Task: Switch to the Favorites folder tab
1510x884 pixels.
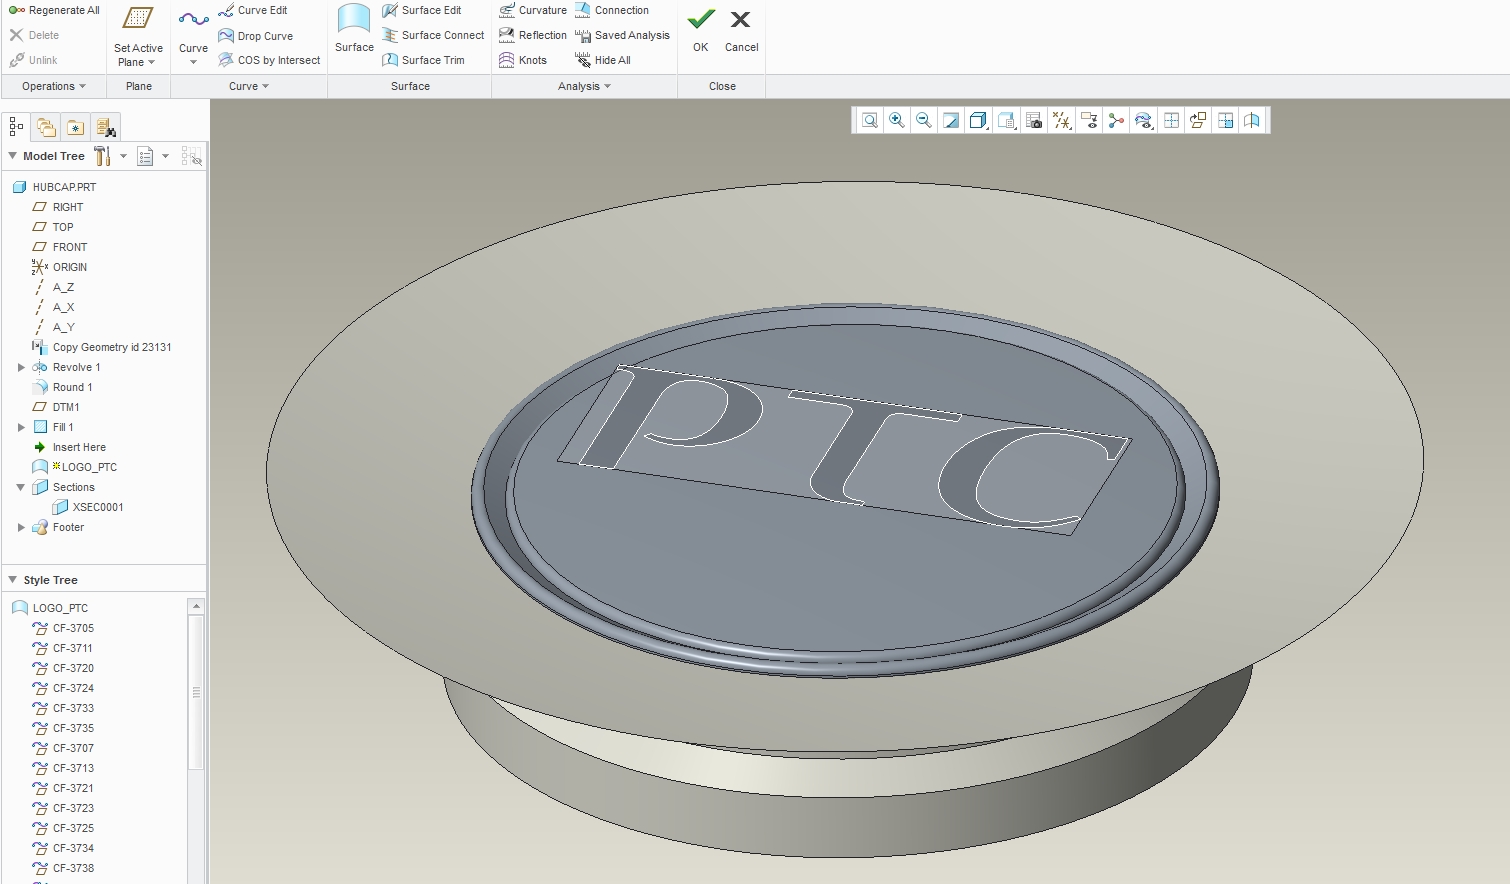Action: (x=75, y=127)
